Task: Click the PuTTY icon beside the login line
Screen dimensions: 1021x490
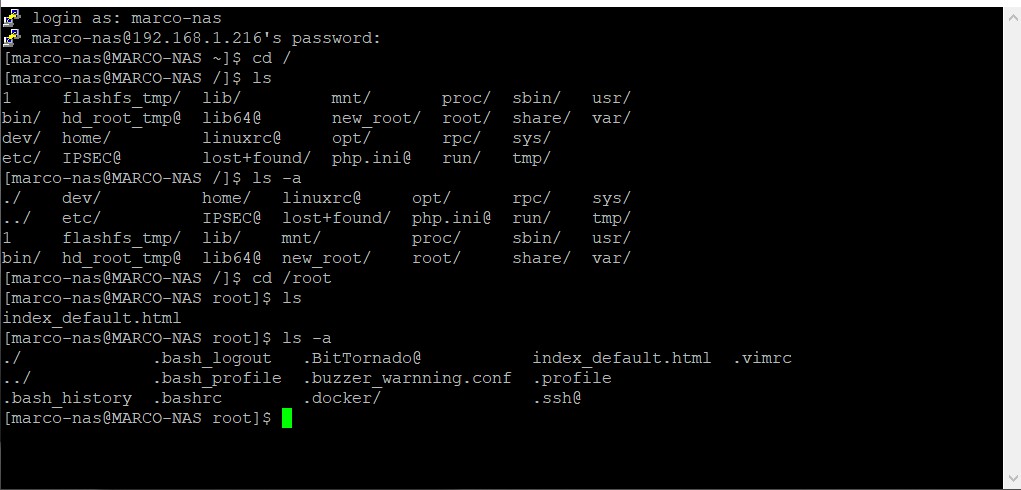Action: (12, 17)
